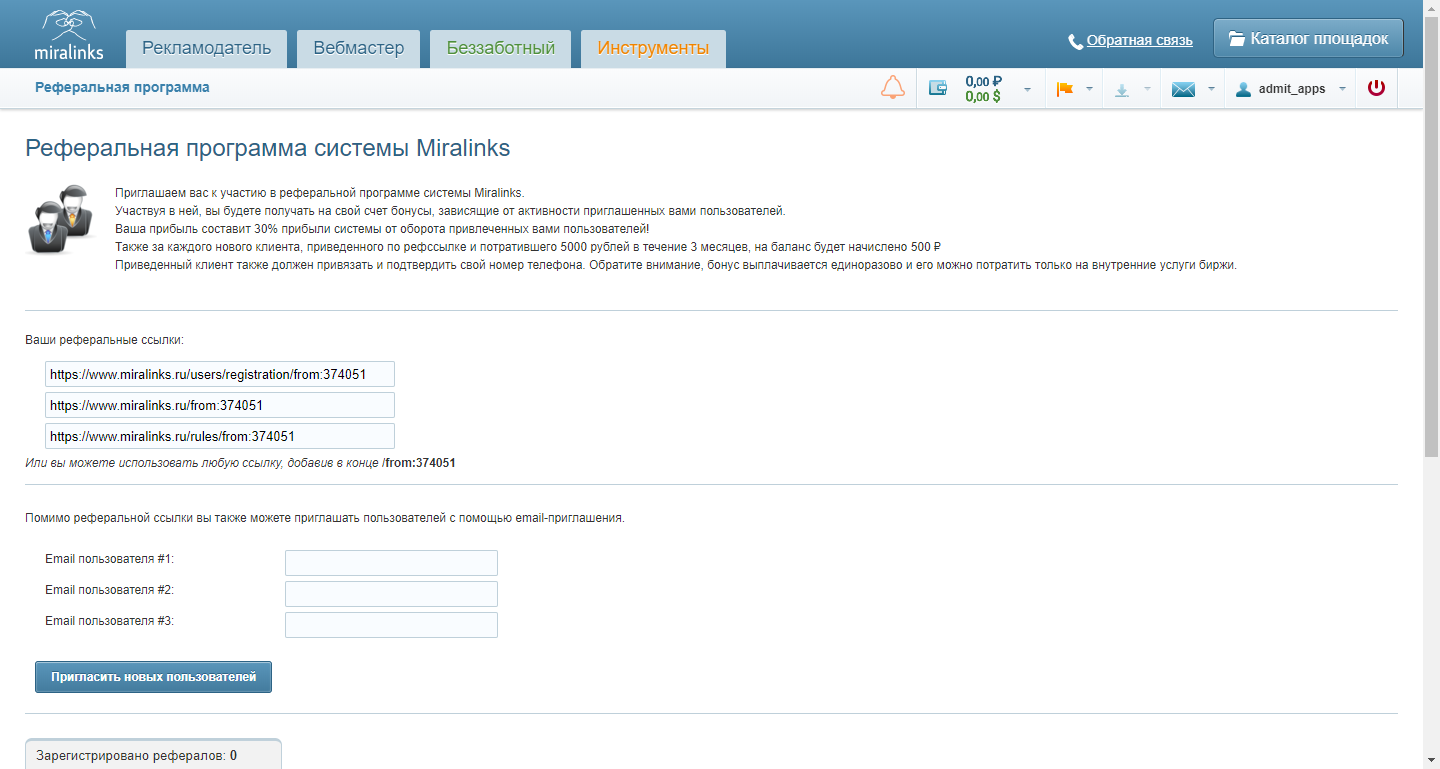The height and width of the screenshot is (769, 1440).
Task: Click the wallet balance icon
Action: click(x=938, y=88)
